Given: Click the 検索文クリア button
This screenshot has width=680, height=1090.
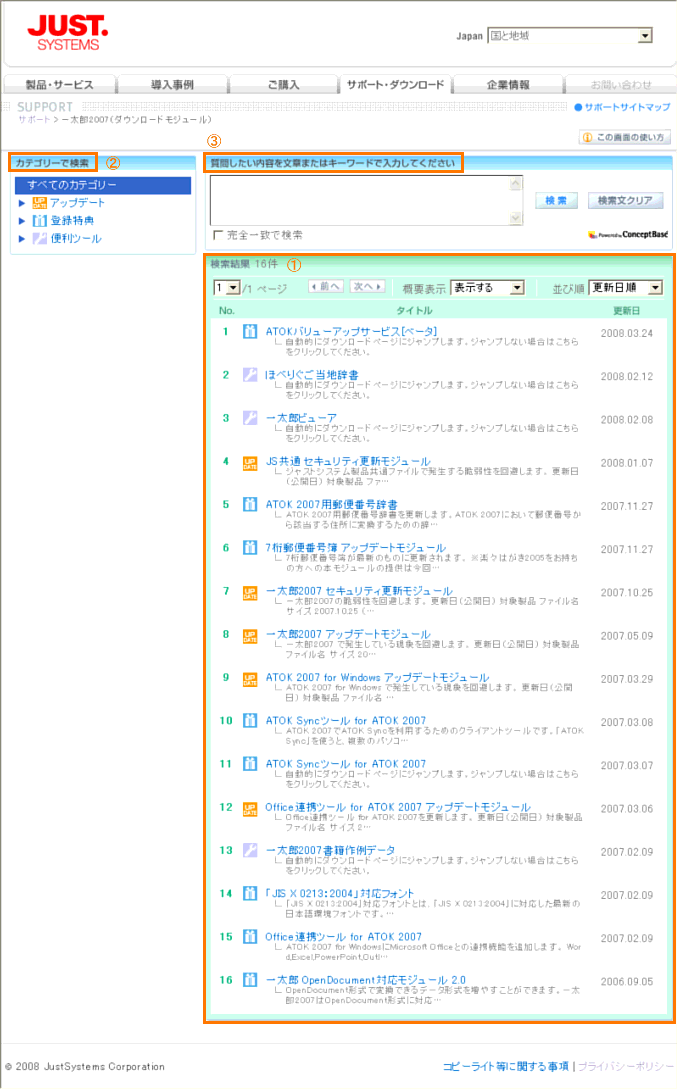Looking at the screenshot, I should pyautogui.click(x=625, y=201).
